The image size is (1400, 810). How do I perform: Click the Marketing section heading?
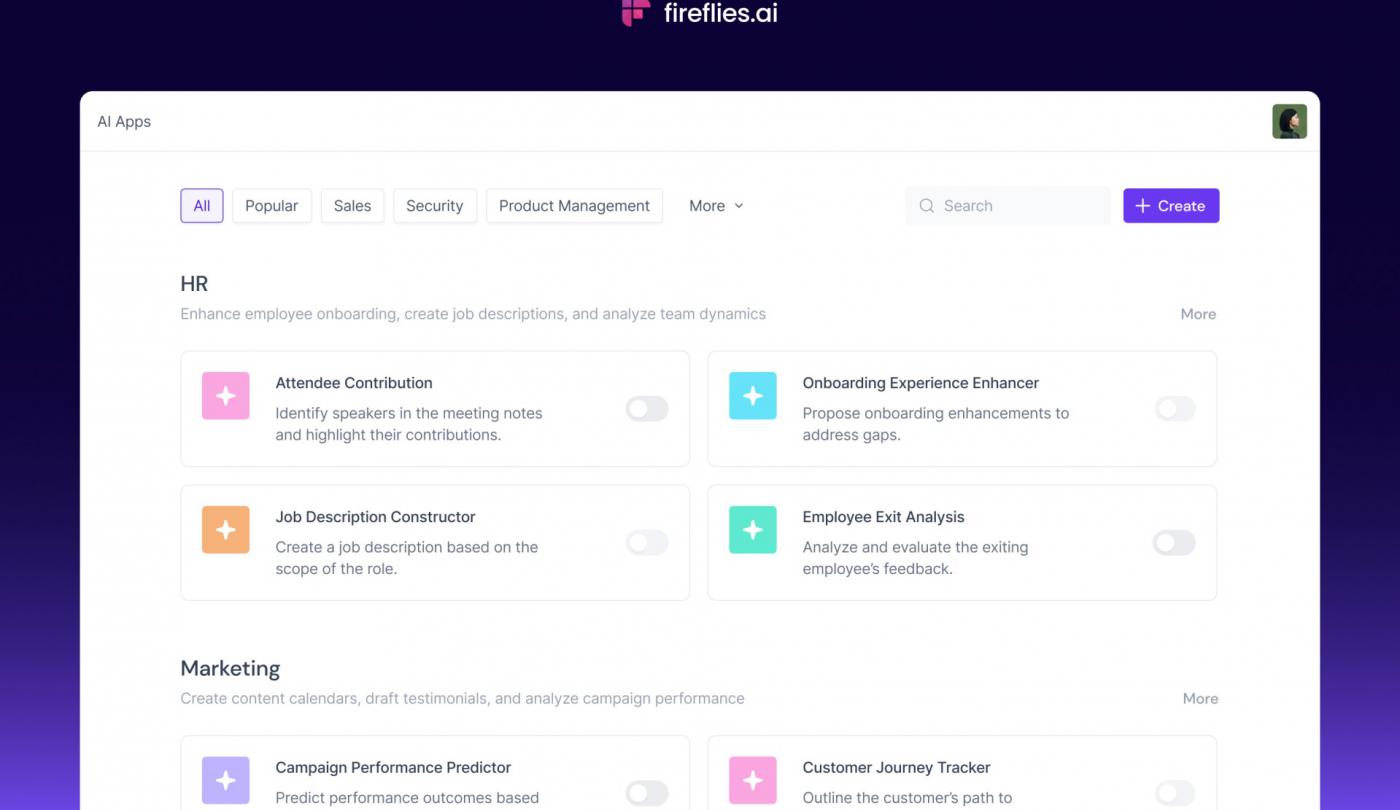click(x=230, y=669)
